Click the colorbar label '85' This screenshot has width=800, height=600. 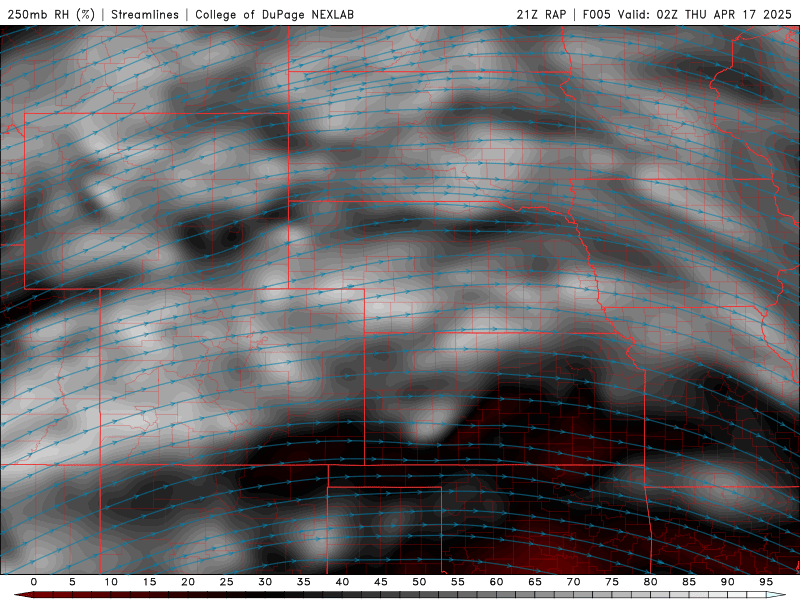tap(689, 582)
